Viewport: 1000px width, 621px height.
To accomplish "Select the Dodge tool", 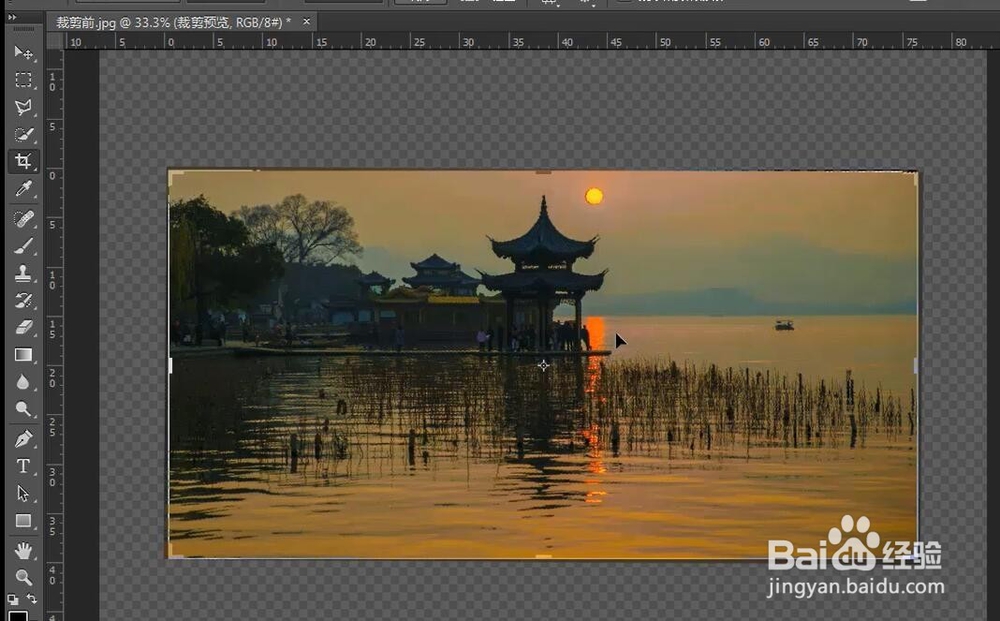I will [x=23, y=409].
